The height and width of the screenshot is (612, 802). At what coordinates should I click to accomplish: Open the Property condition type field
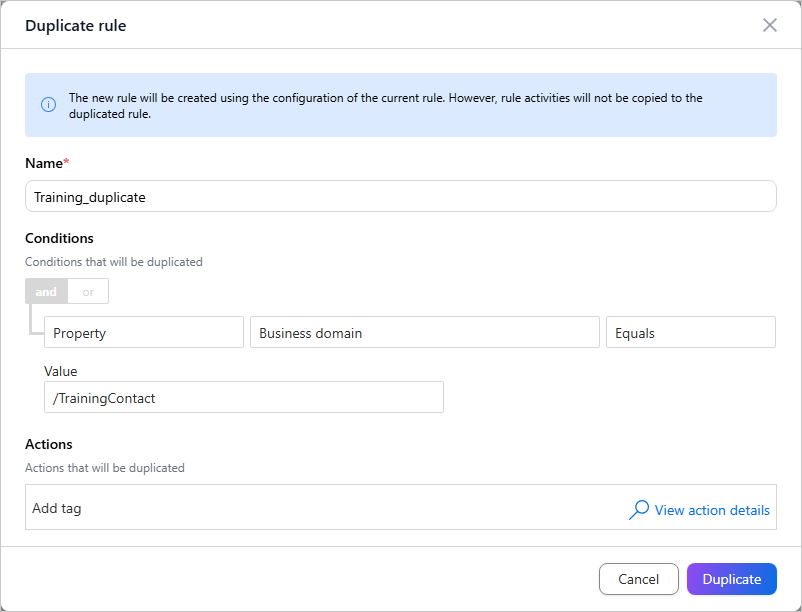coord(144,332)
